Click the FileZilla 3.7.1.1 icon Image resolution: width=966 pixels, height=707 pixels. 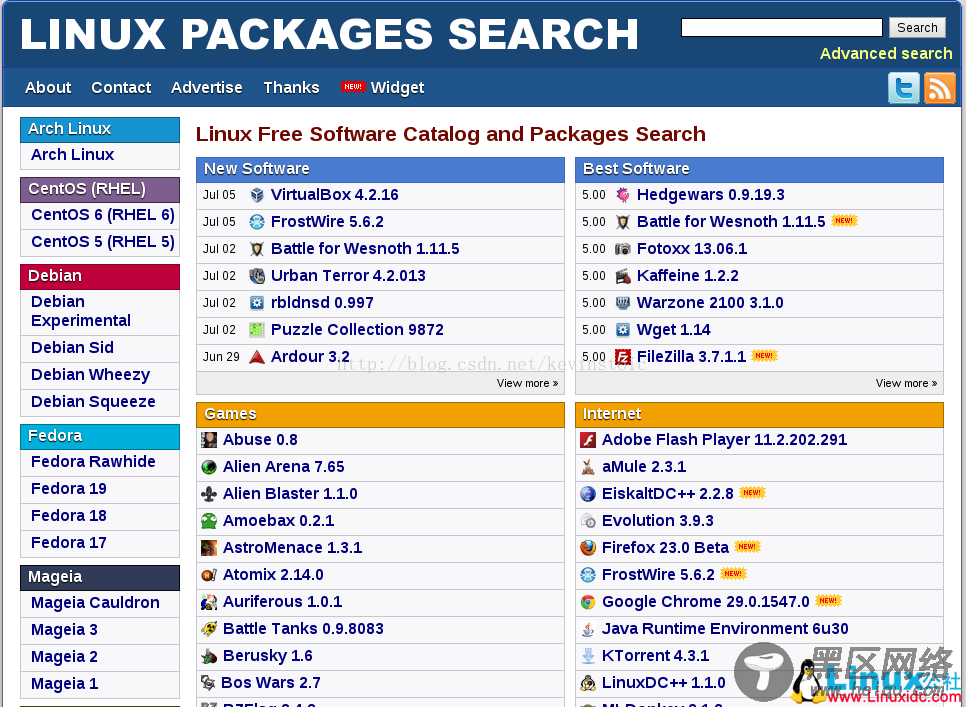(623, 357)
